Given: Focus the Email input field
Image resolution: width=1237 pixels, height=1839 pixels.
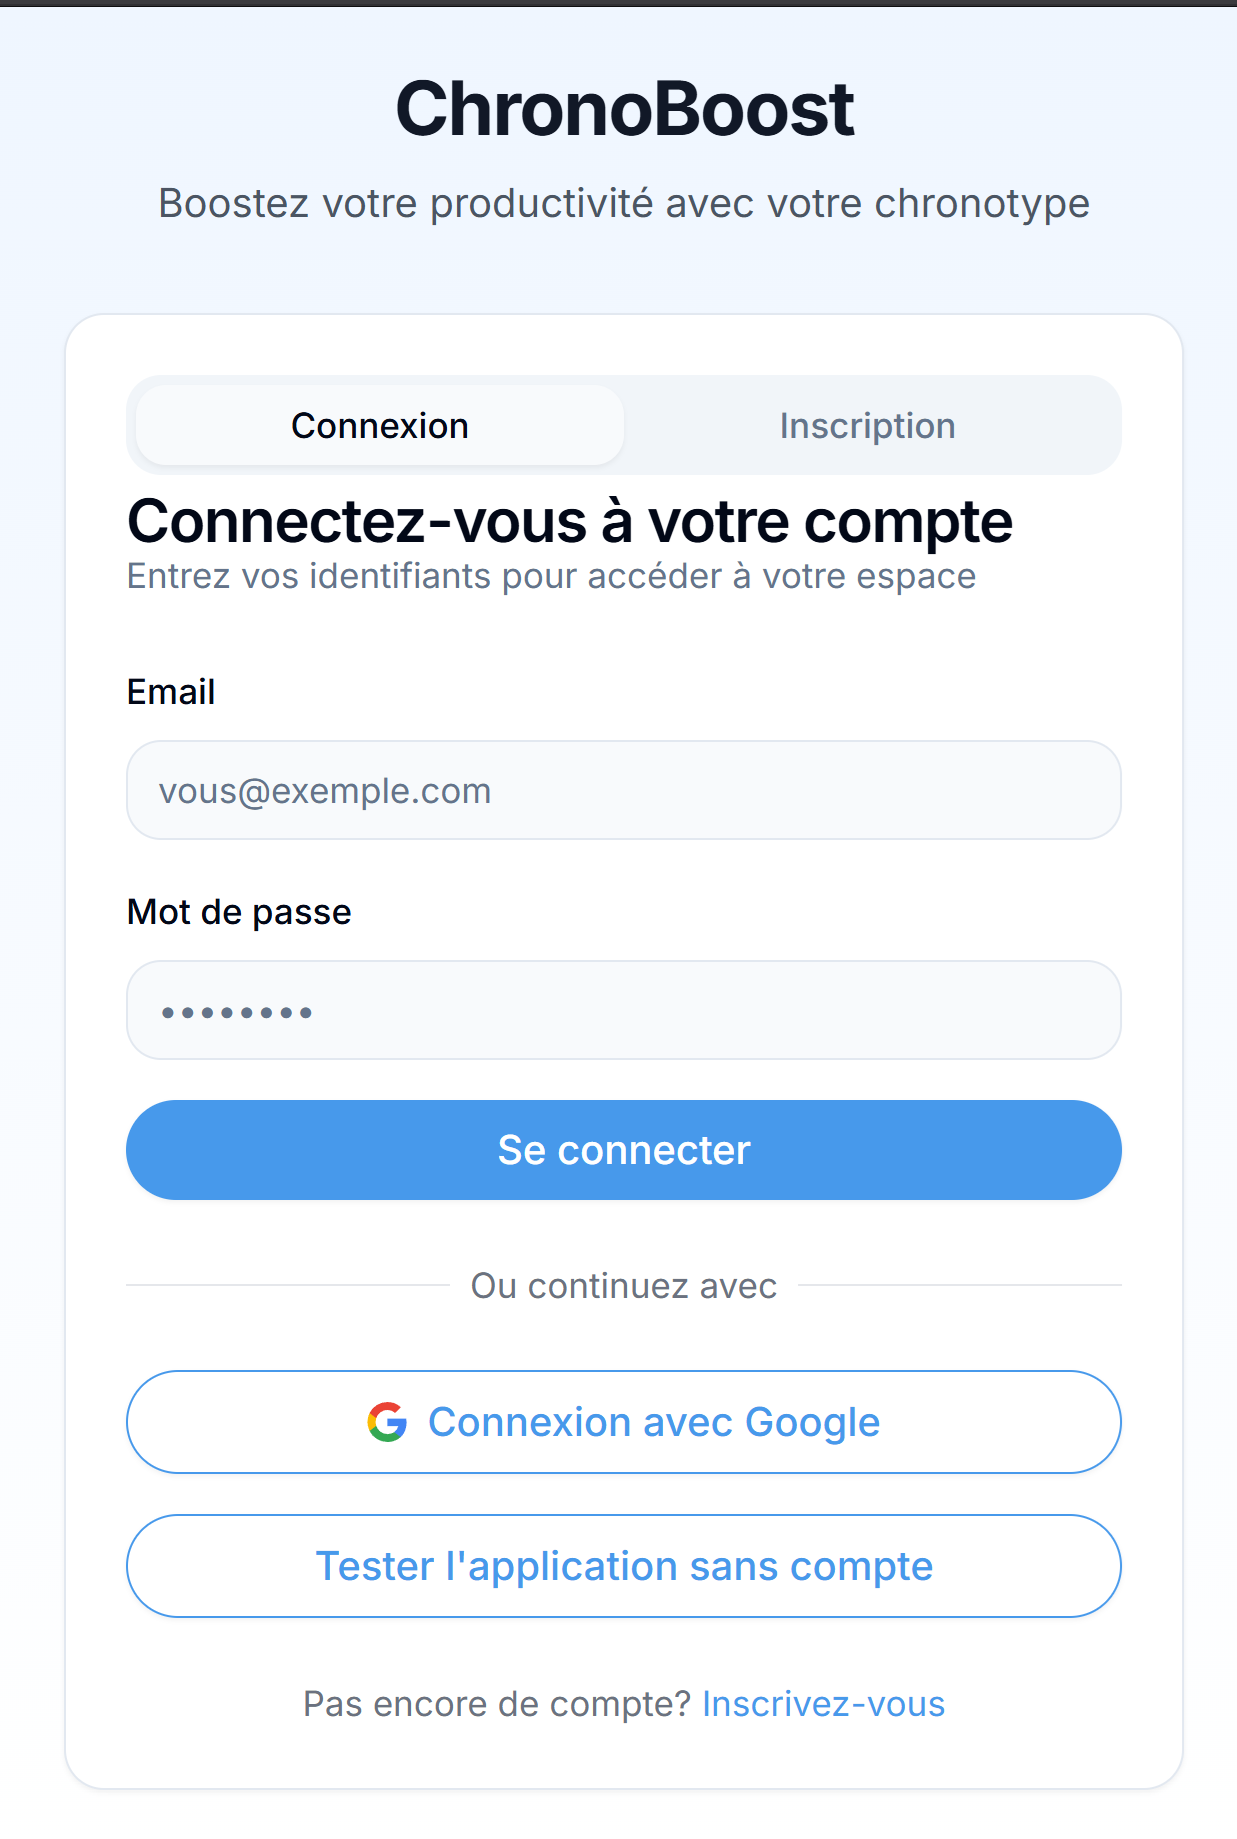Looking at the screenshot, I should [624, 790].
